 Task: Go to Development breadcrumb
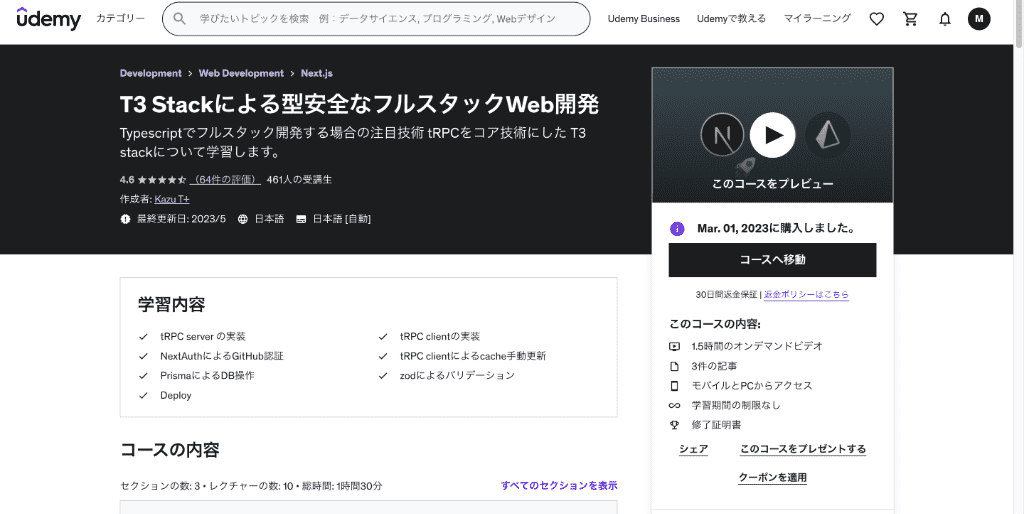coord(151,73)
